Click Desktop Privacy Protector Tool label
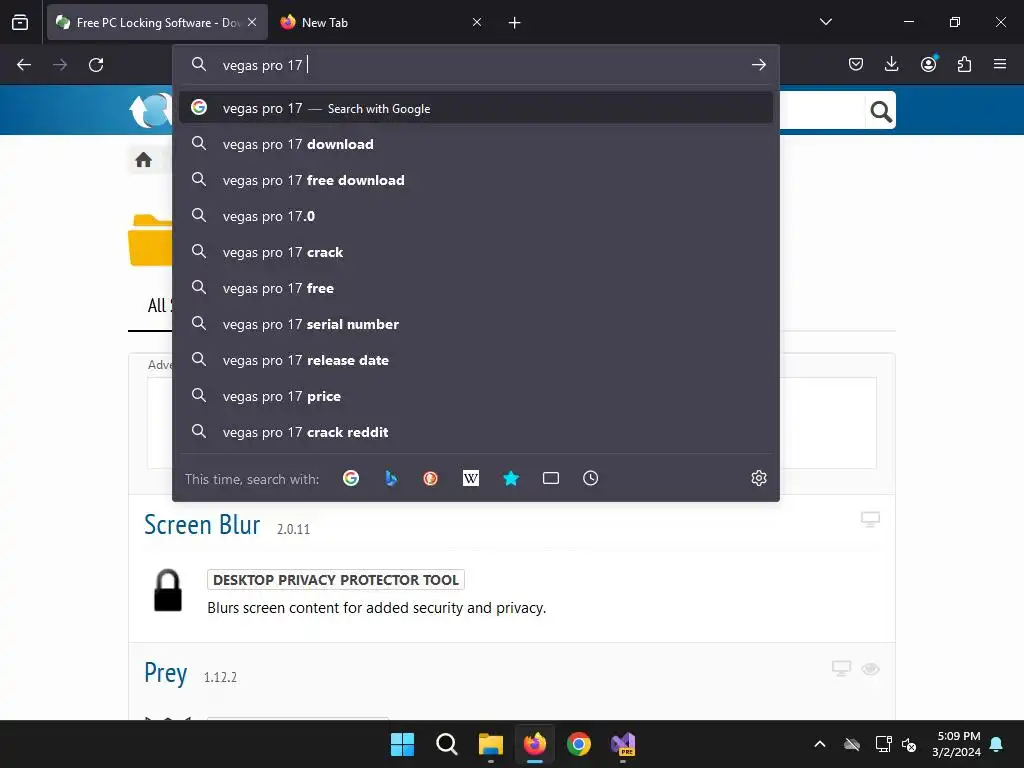The image size is (1024, 768). (x=336, y=580)
